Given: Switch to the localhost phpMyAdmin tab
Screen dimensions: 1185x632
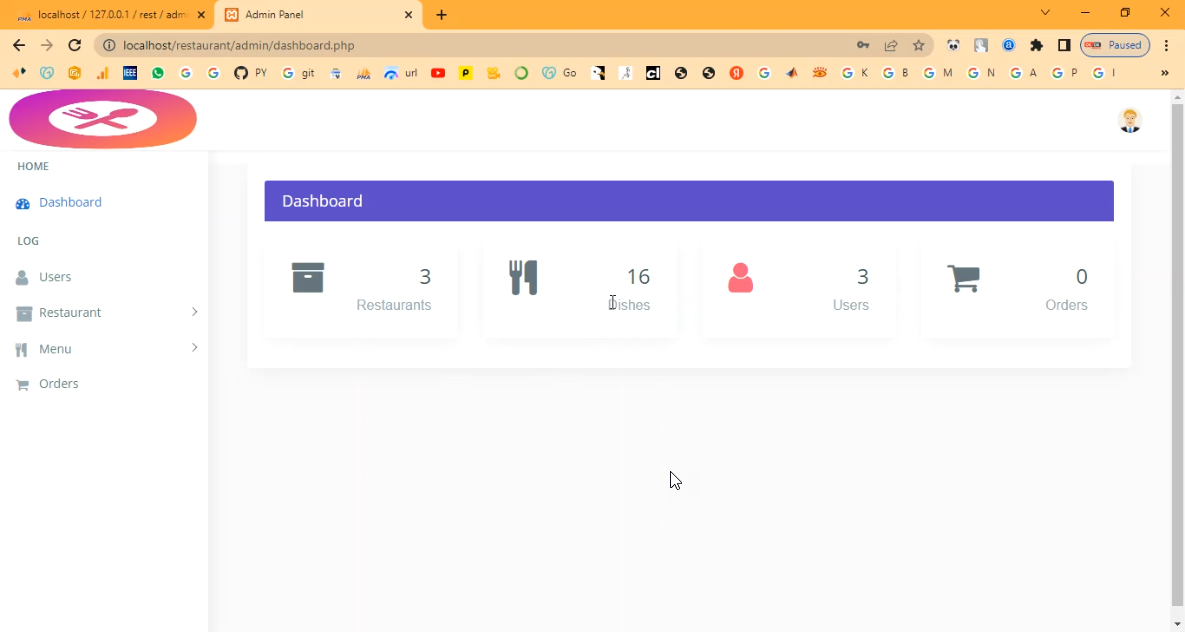Looking at the screenshot, I should pyautogui.click(x=110, y=15).
